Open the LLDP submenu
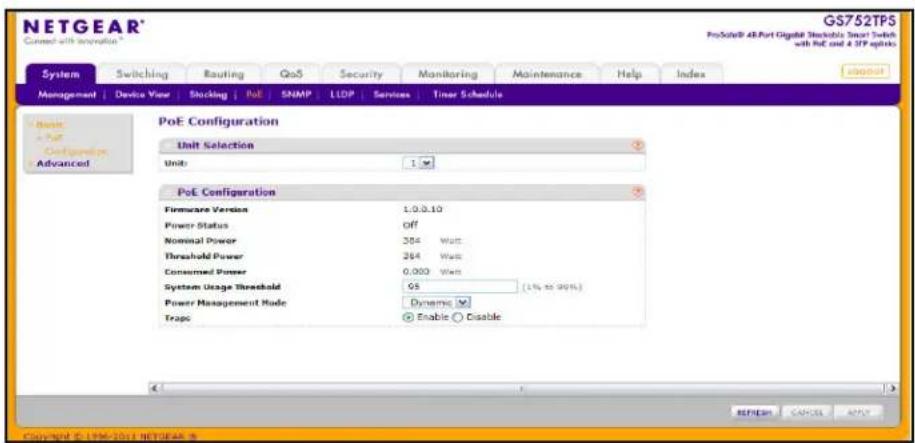The height and width of the screenshot is (443, 915). click(x=343, y=95)
